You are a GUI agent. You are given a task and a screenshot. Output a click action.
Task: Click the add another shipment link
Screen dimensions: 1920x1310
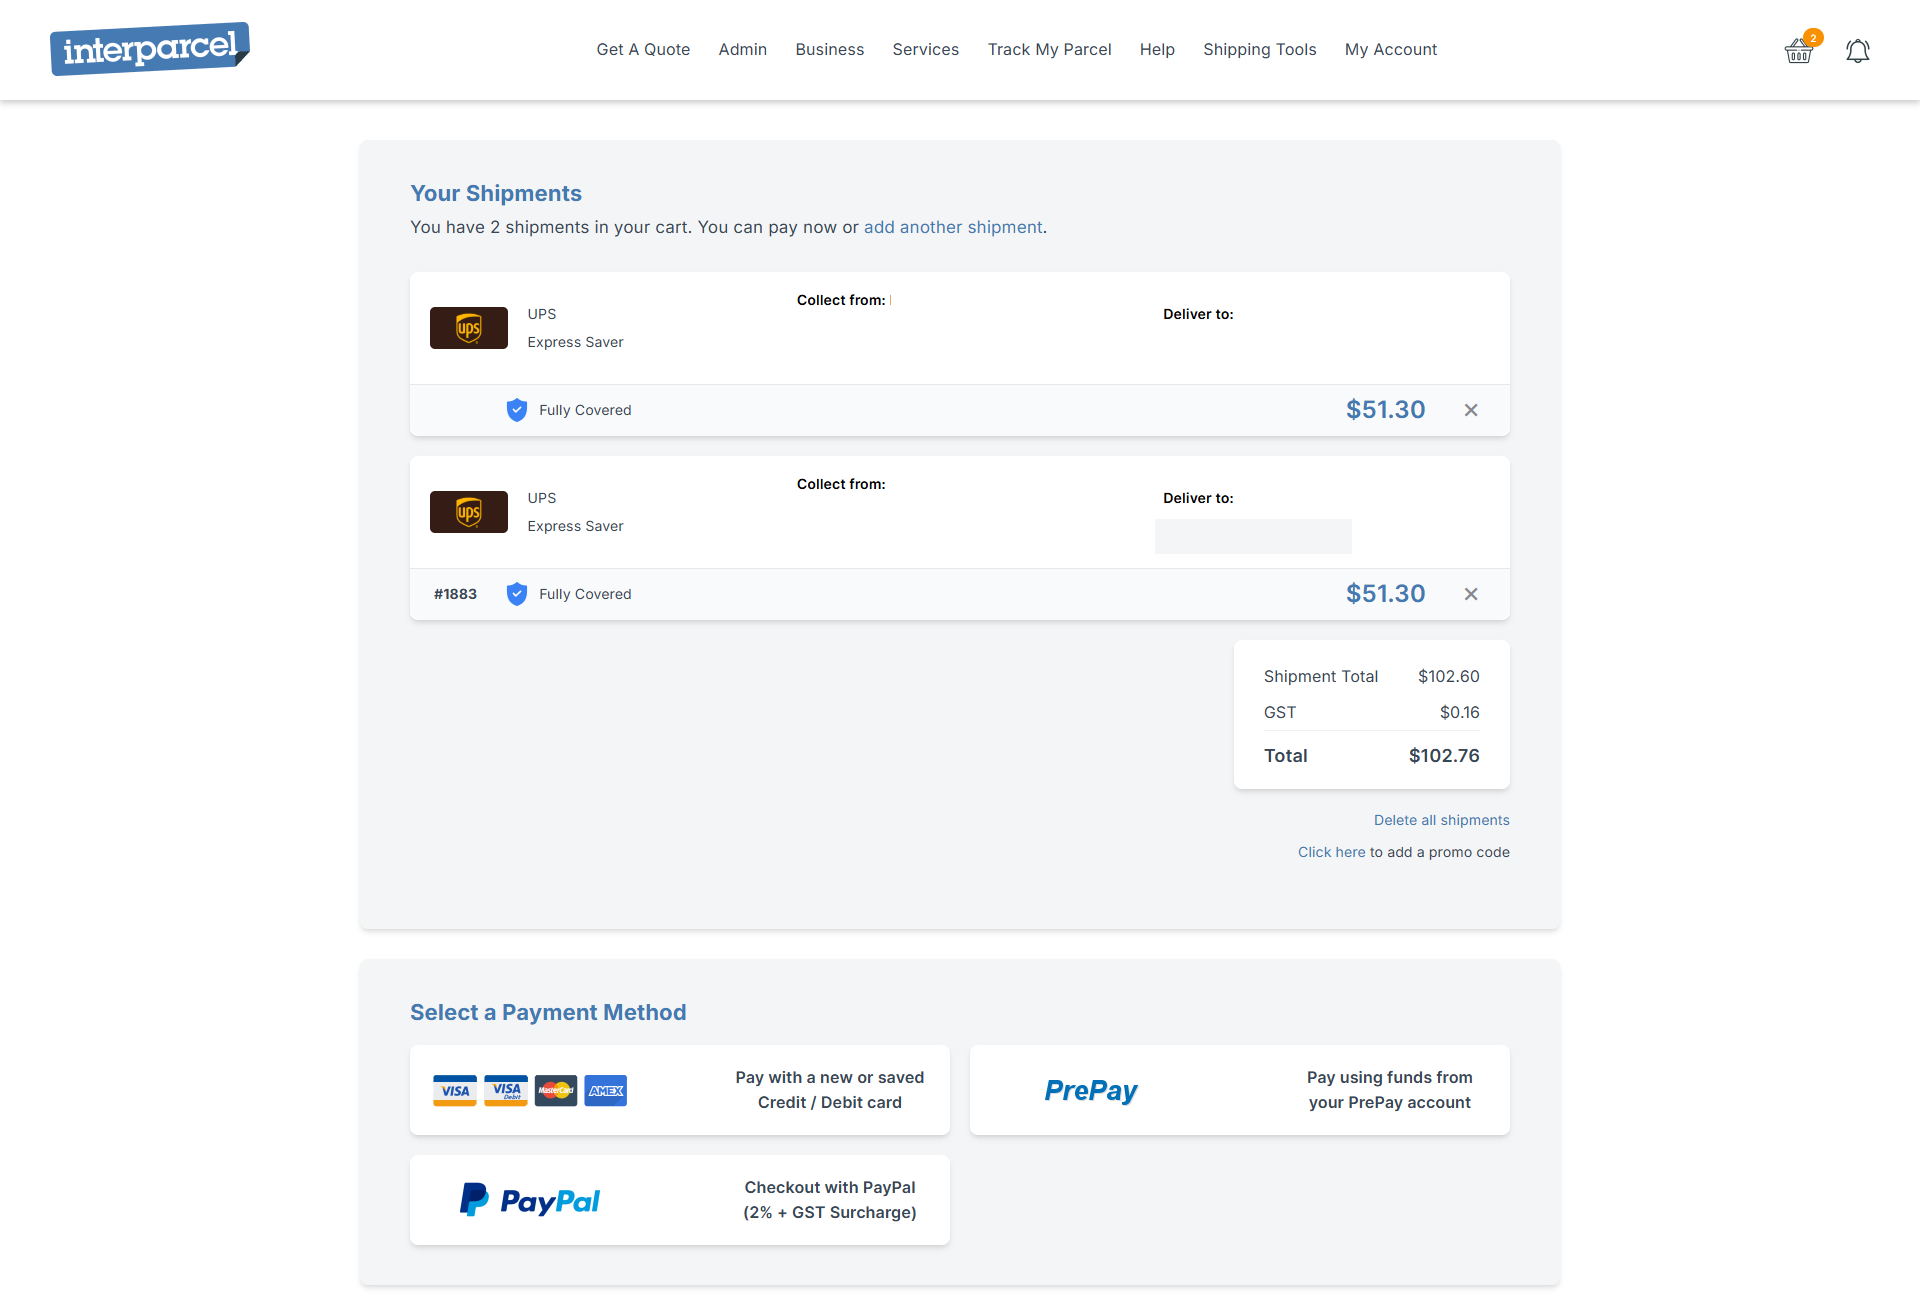point(952,227)
